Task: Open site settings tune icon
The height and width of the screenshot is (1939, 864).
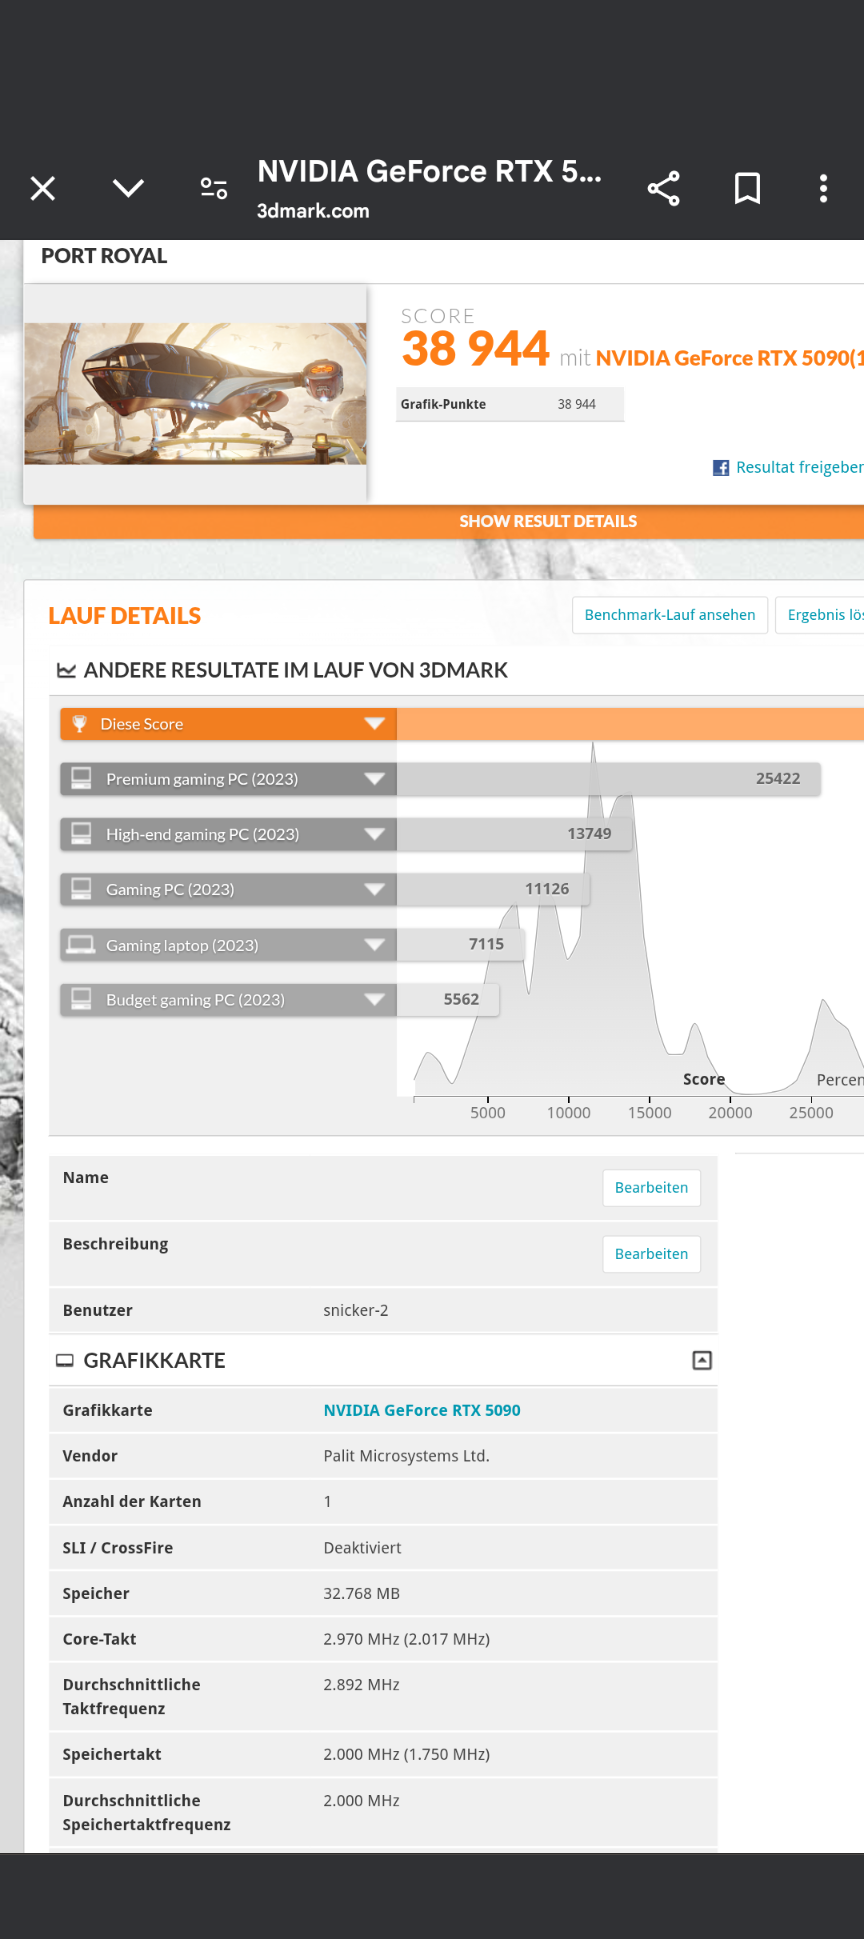Action: (x=214, y=188)
